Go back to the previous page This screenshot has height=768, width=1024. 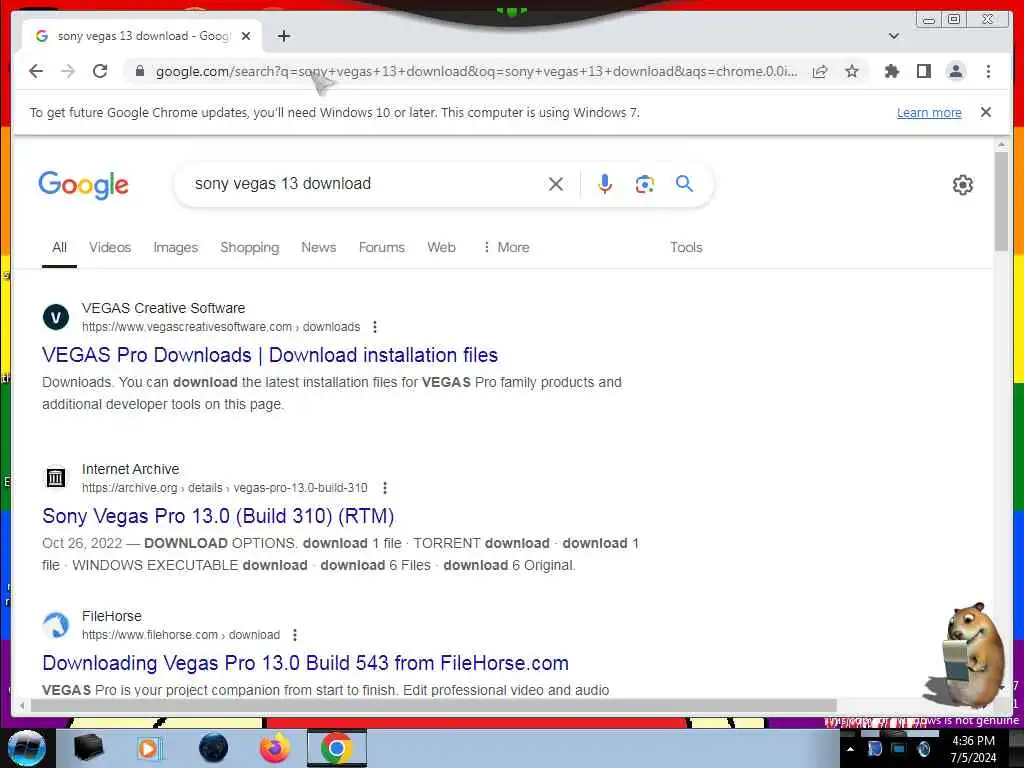[x=36, y=71]
